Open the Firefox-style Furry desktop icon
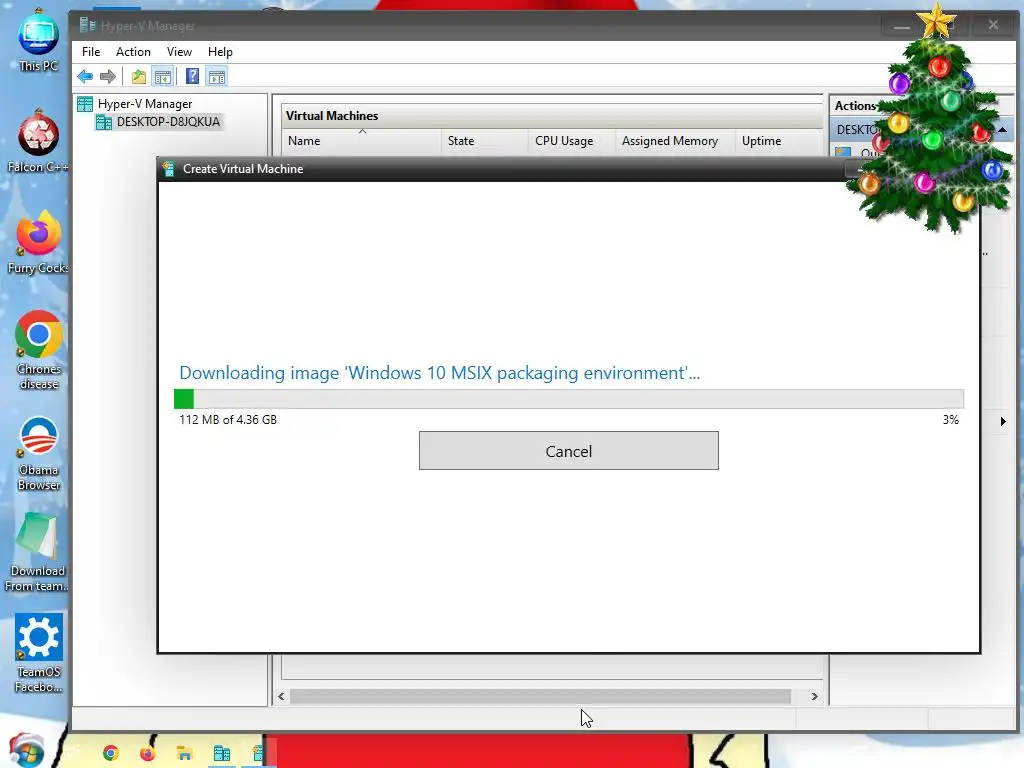Viewport: 1024px width, 768px height. coord(38,242)
